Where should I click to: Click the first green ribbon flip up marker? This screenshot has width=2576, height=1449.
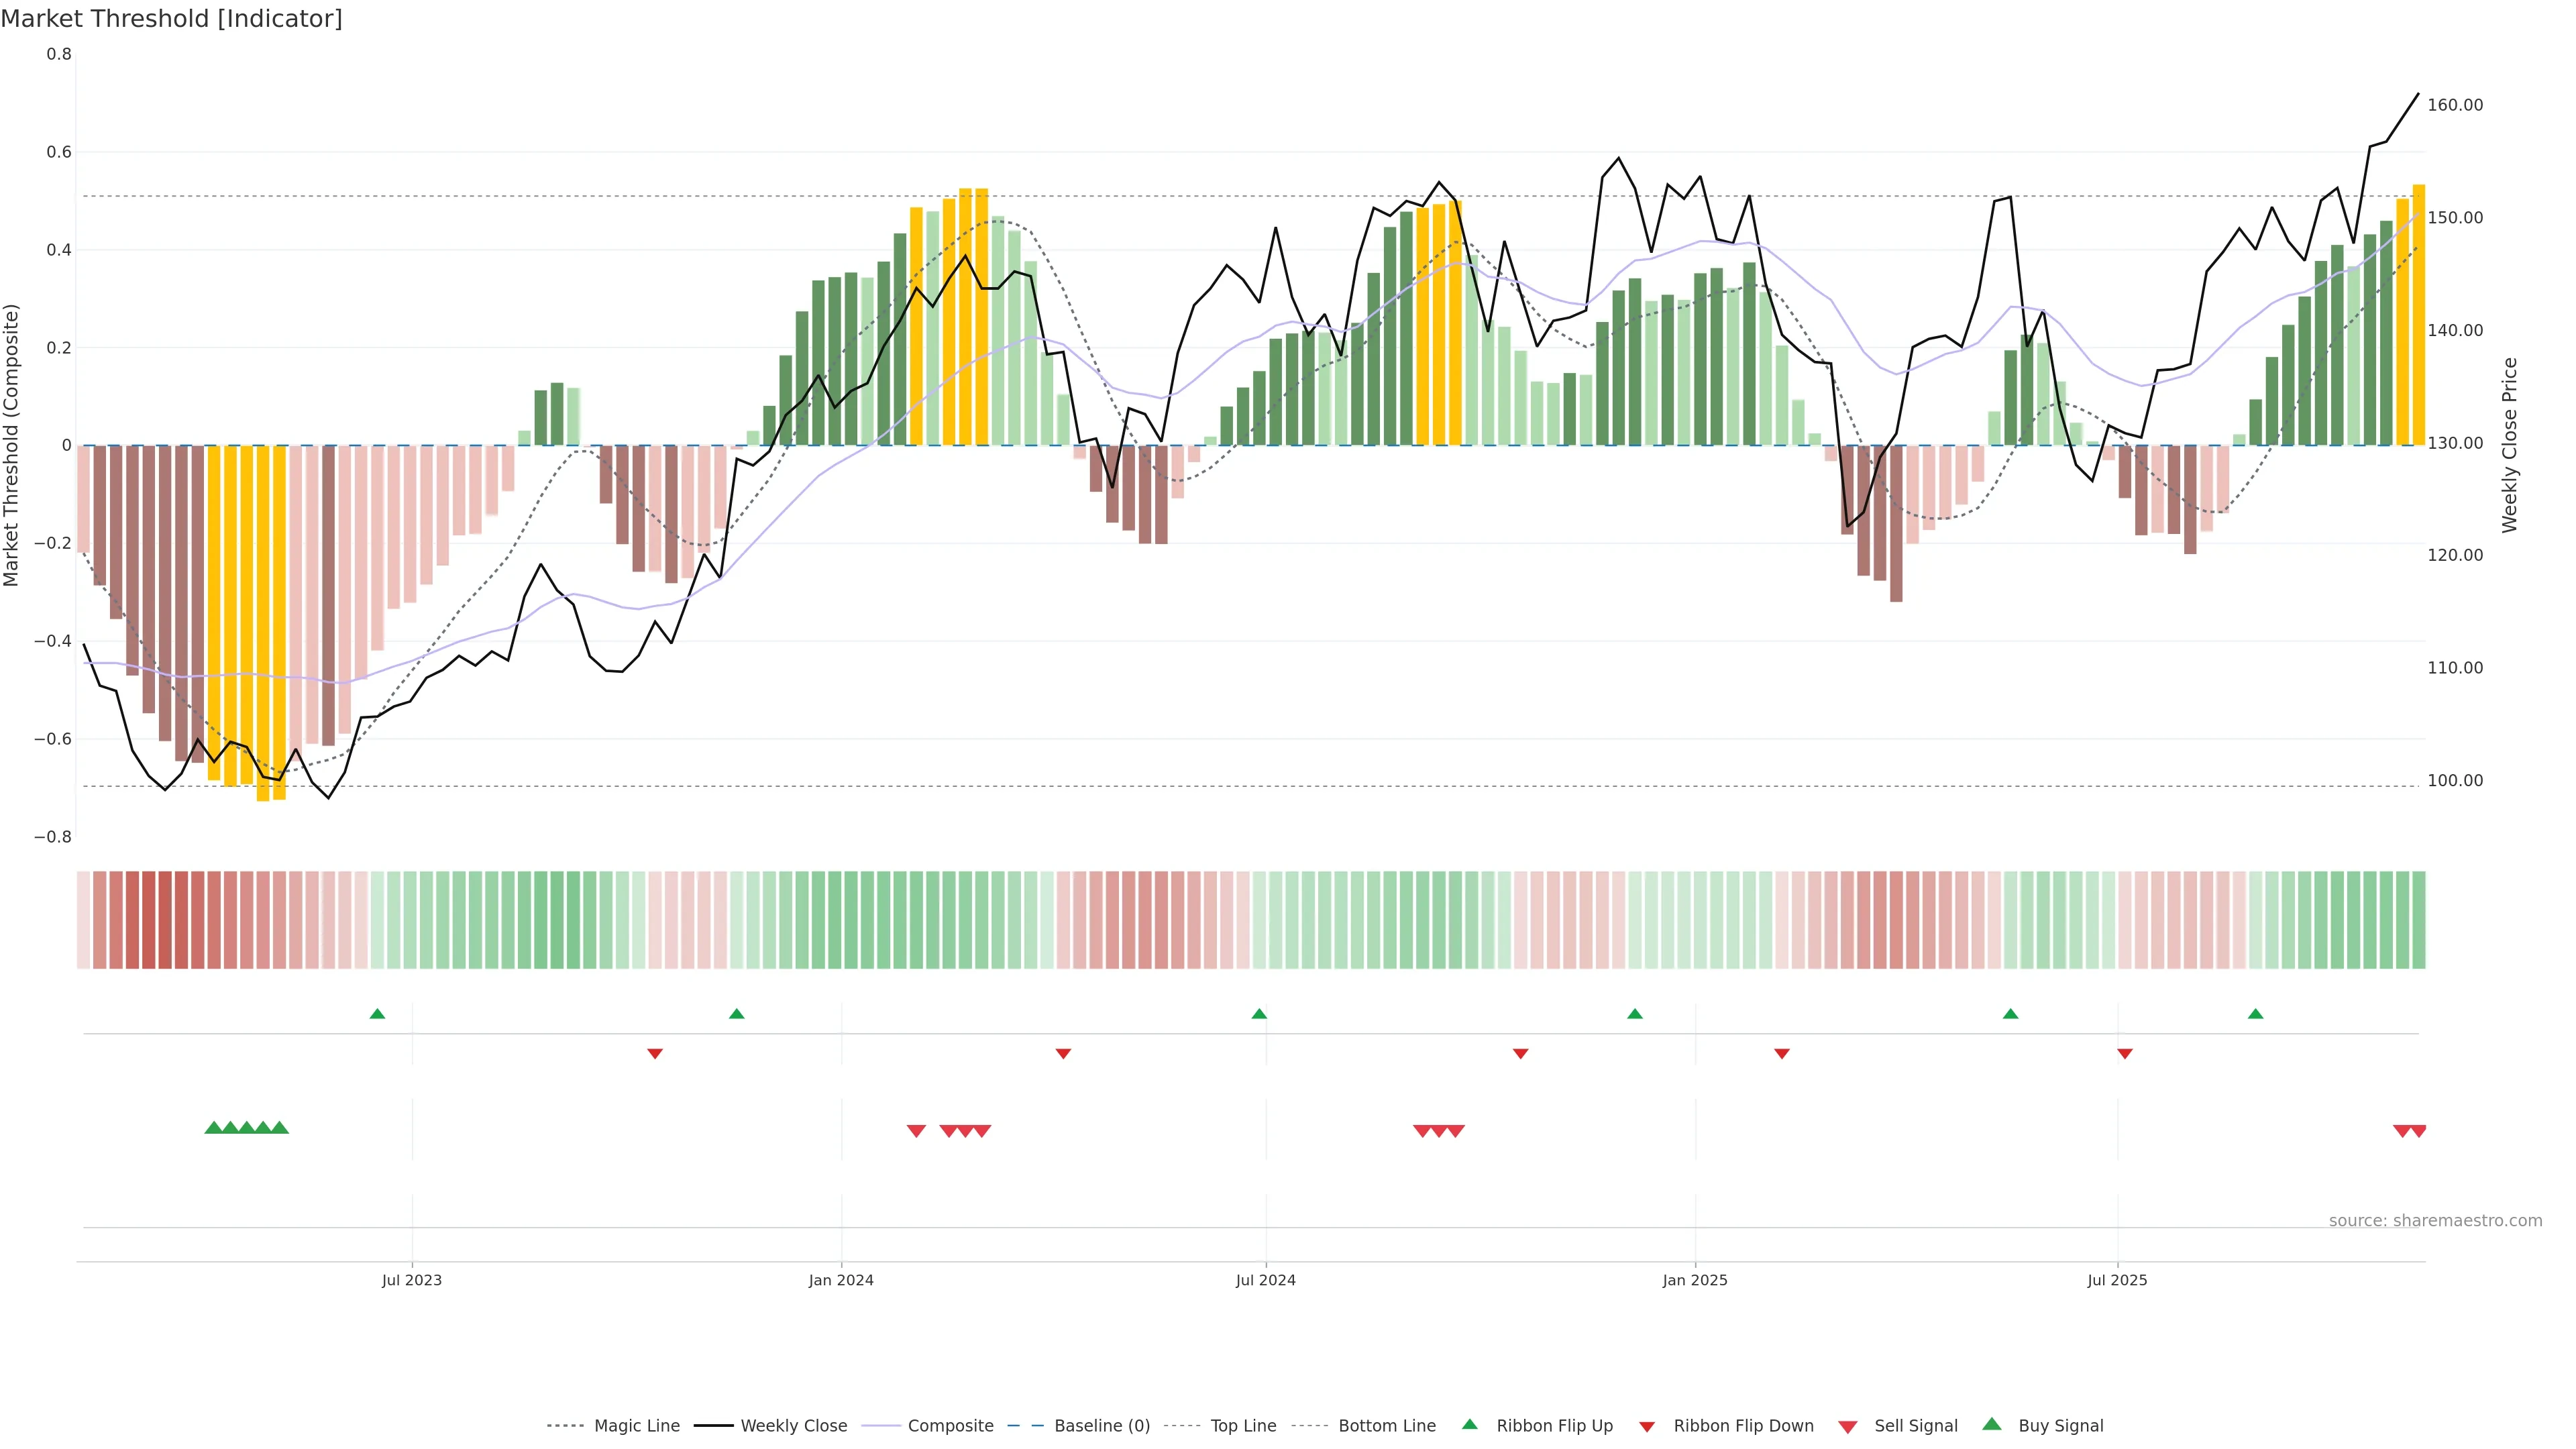(377, 1014)
